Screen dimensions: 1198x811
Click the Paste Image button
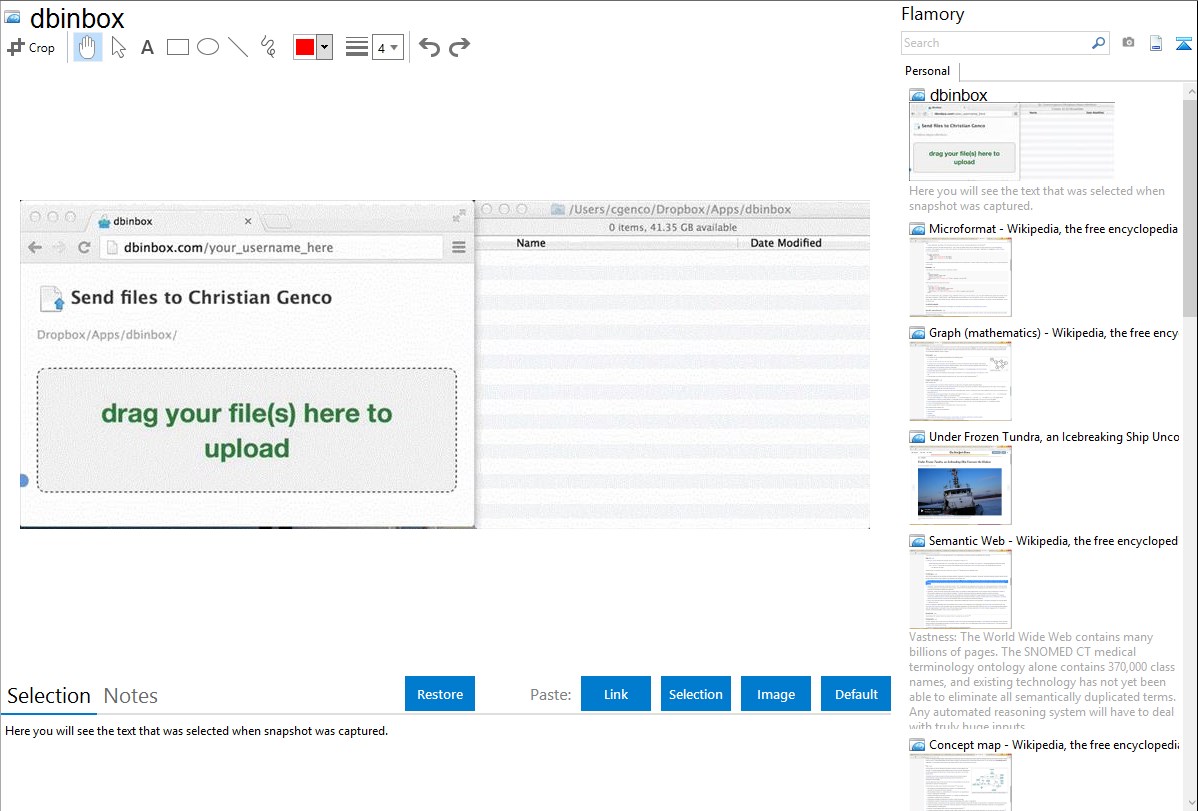pyautogui.click(x=775, y=694)
